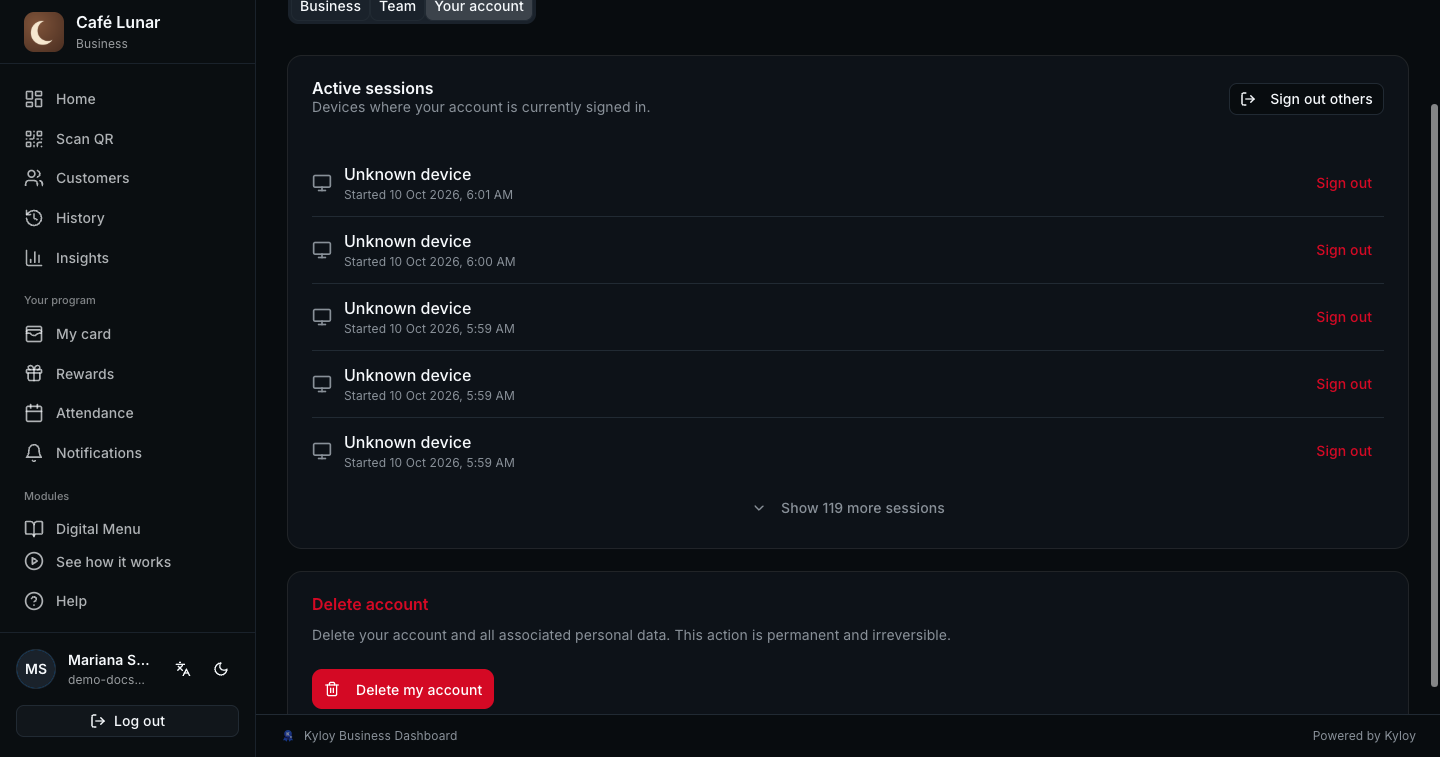Select the Your account tab
Screen dimensions: 1440x757
pos(479,7)
